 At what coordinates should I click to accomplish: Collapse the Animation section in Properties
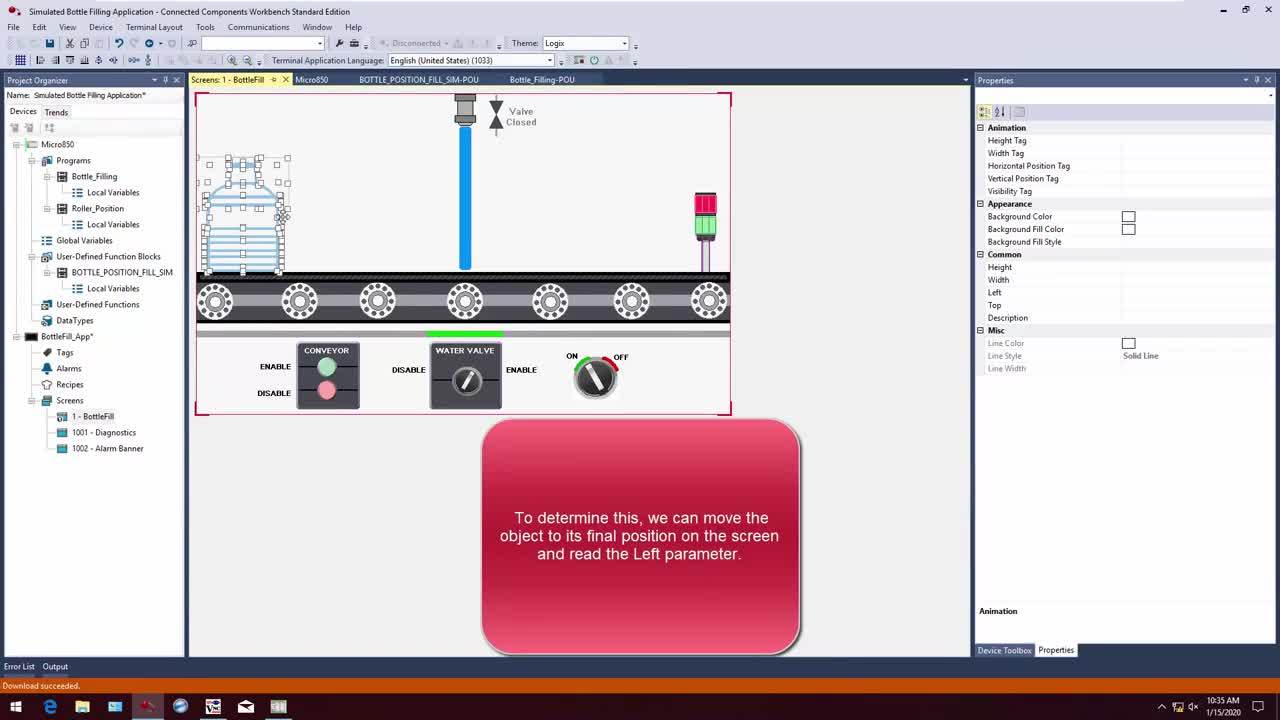tap(981, 128)
